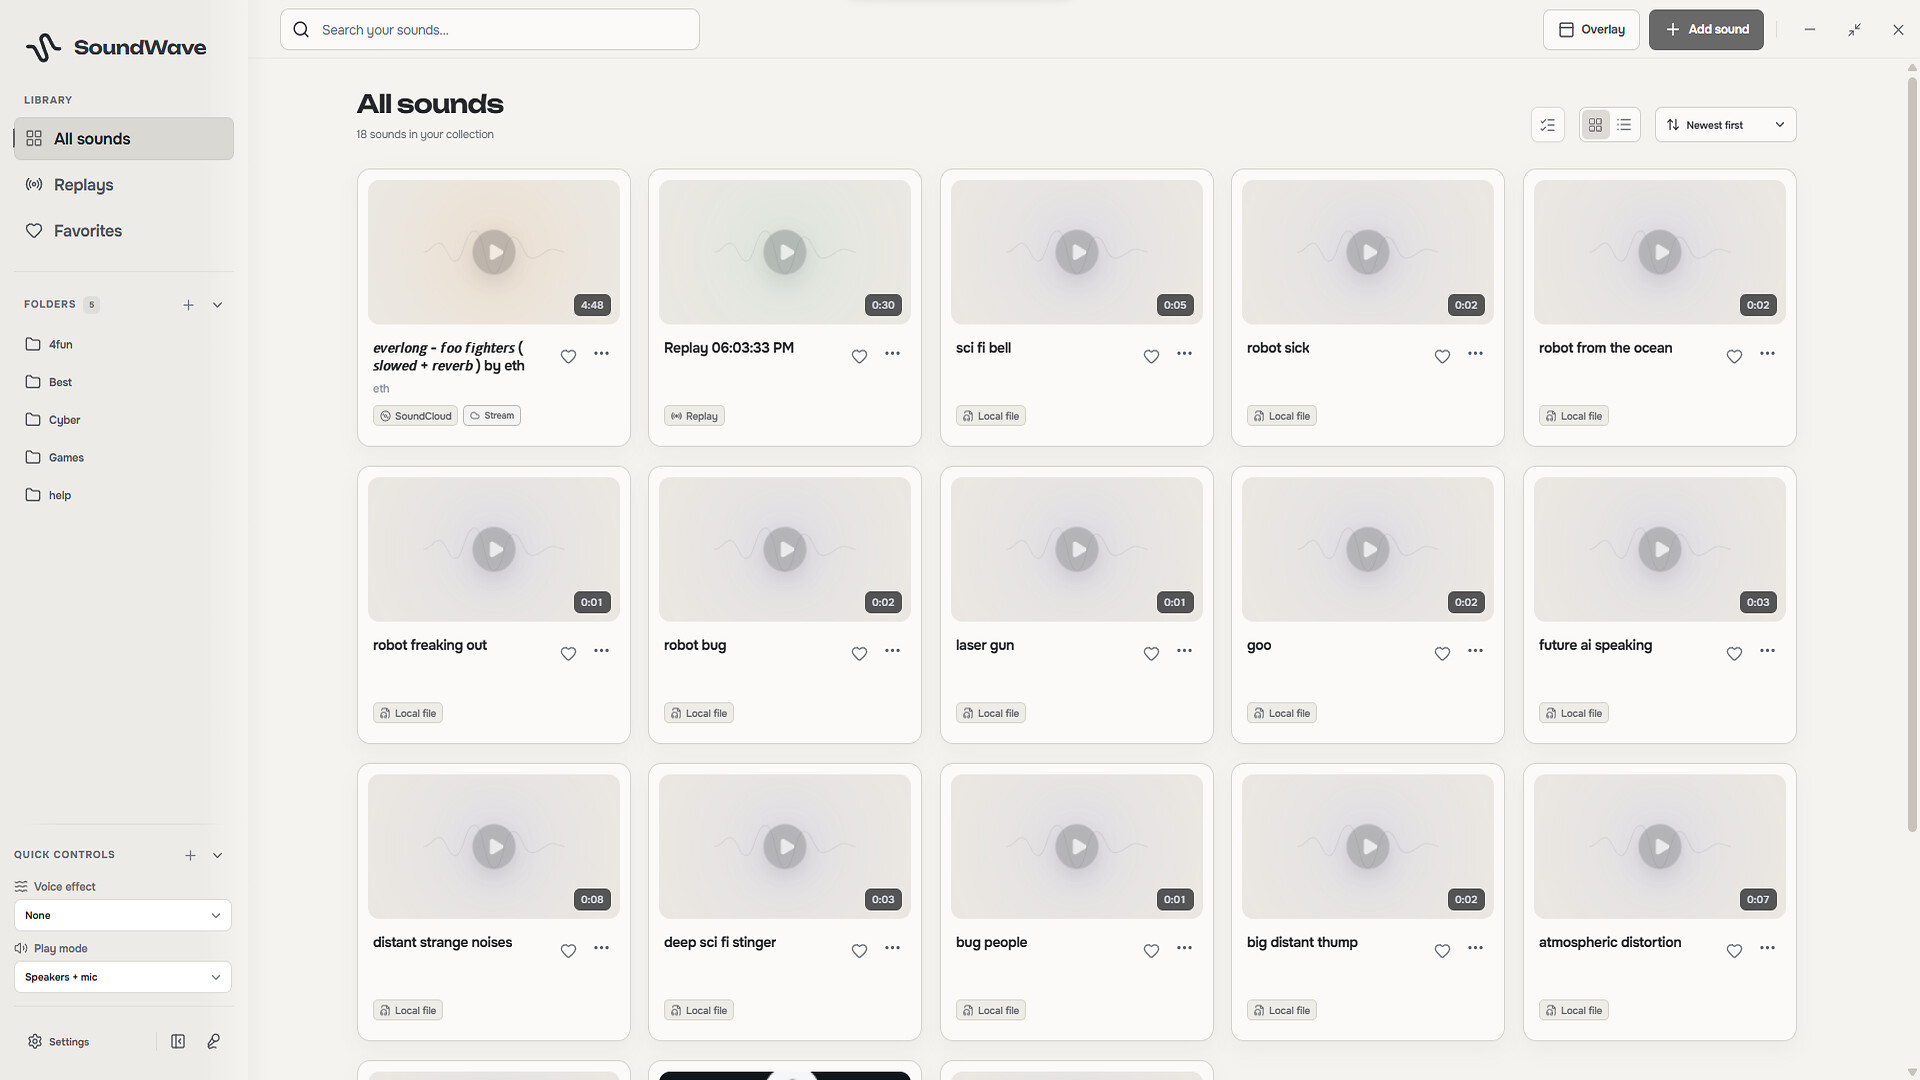Image resolution: width=1920 pixels, height=1080 pixels.
Task: Select All sounds in the library
Action: [124, 139]
